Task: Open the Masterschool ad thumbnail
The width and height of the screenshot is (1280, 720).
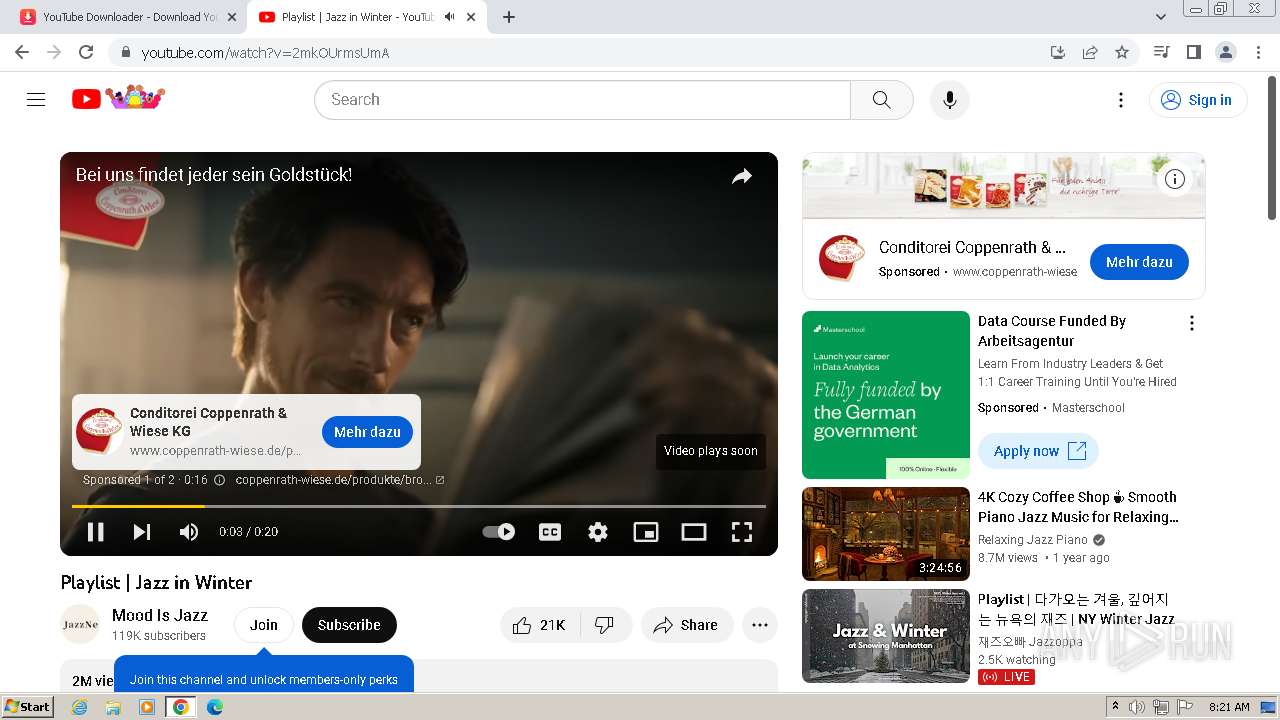Action: [886, 395]
